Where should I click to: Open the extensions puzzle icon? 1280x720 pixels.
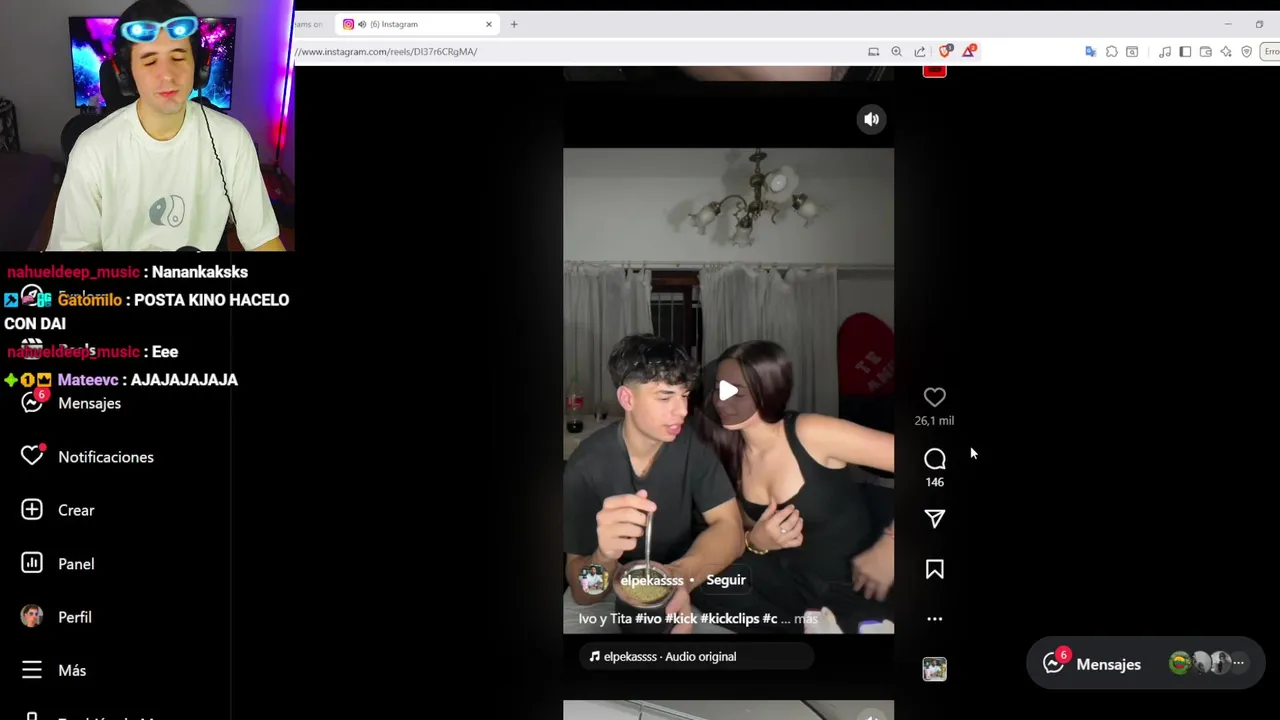click(x=1111, y=52)
